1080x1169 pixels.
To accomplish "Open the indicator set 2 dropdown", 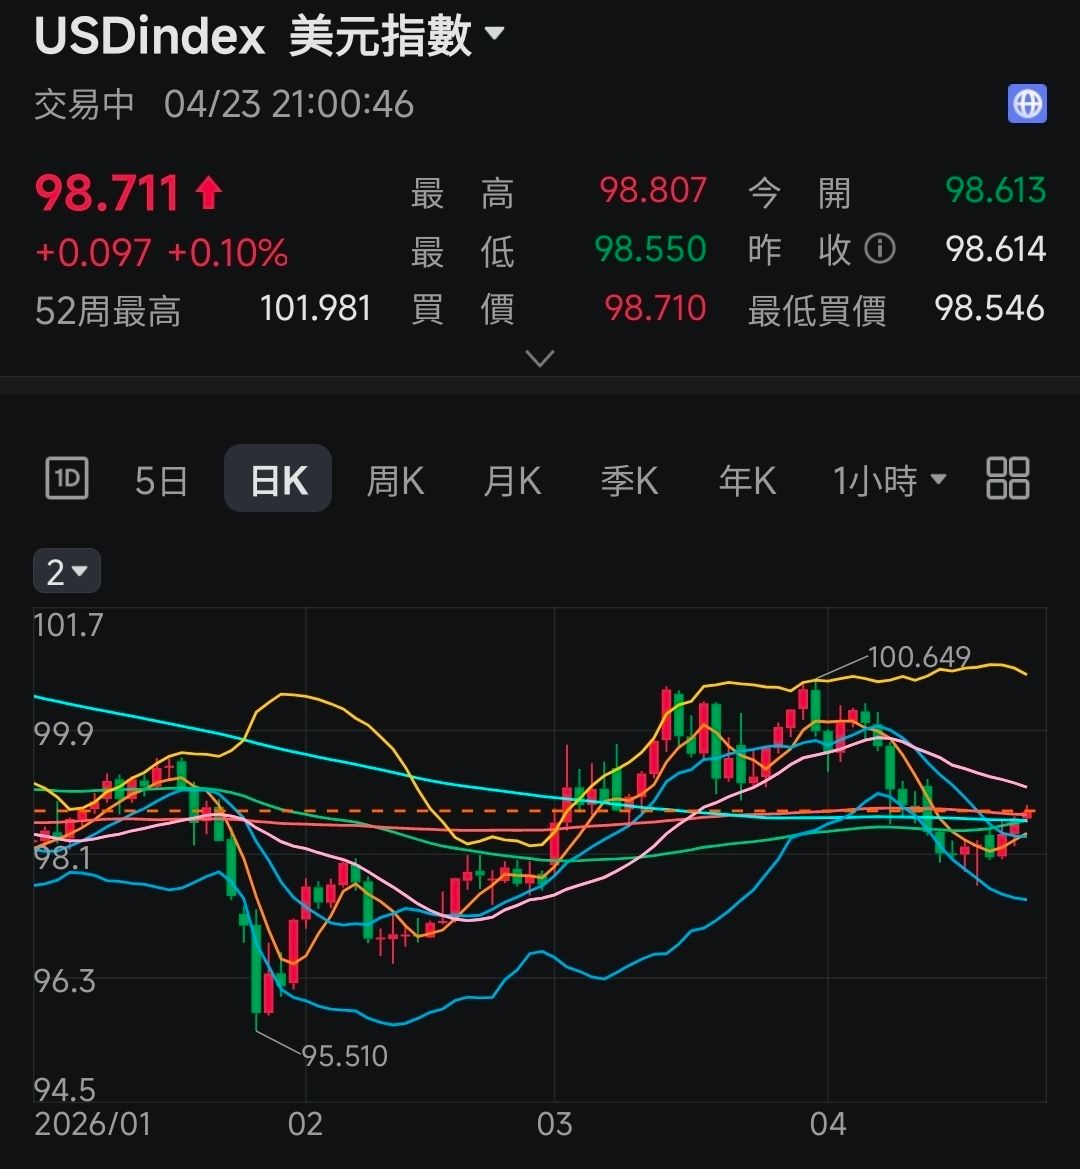I will (67, 572).
